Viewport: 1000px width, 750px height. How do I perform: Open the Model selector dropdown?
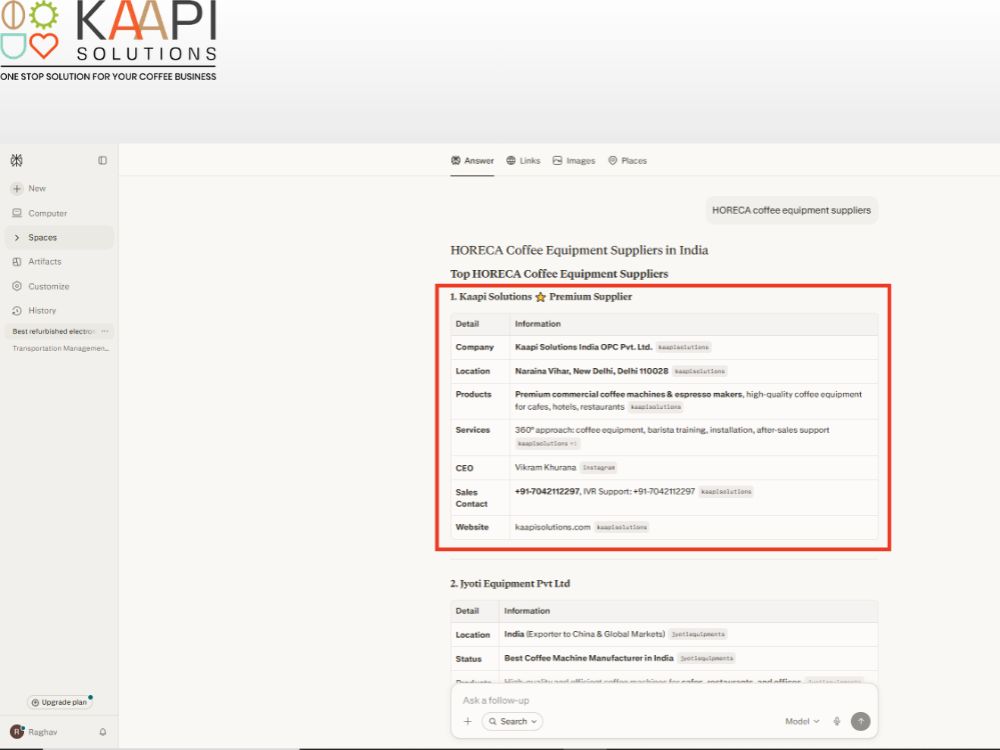[802, 721]
